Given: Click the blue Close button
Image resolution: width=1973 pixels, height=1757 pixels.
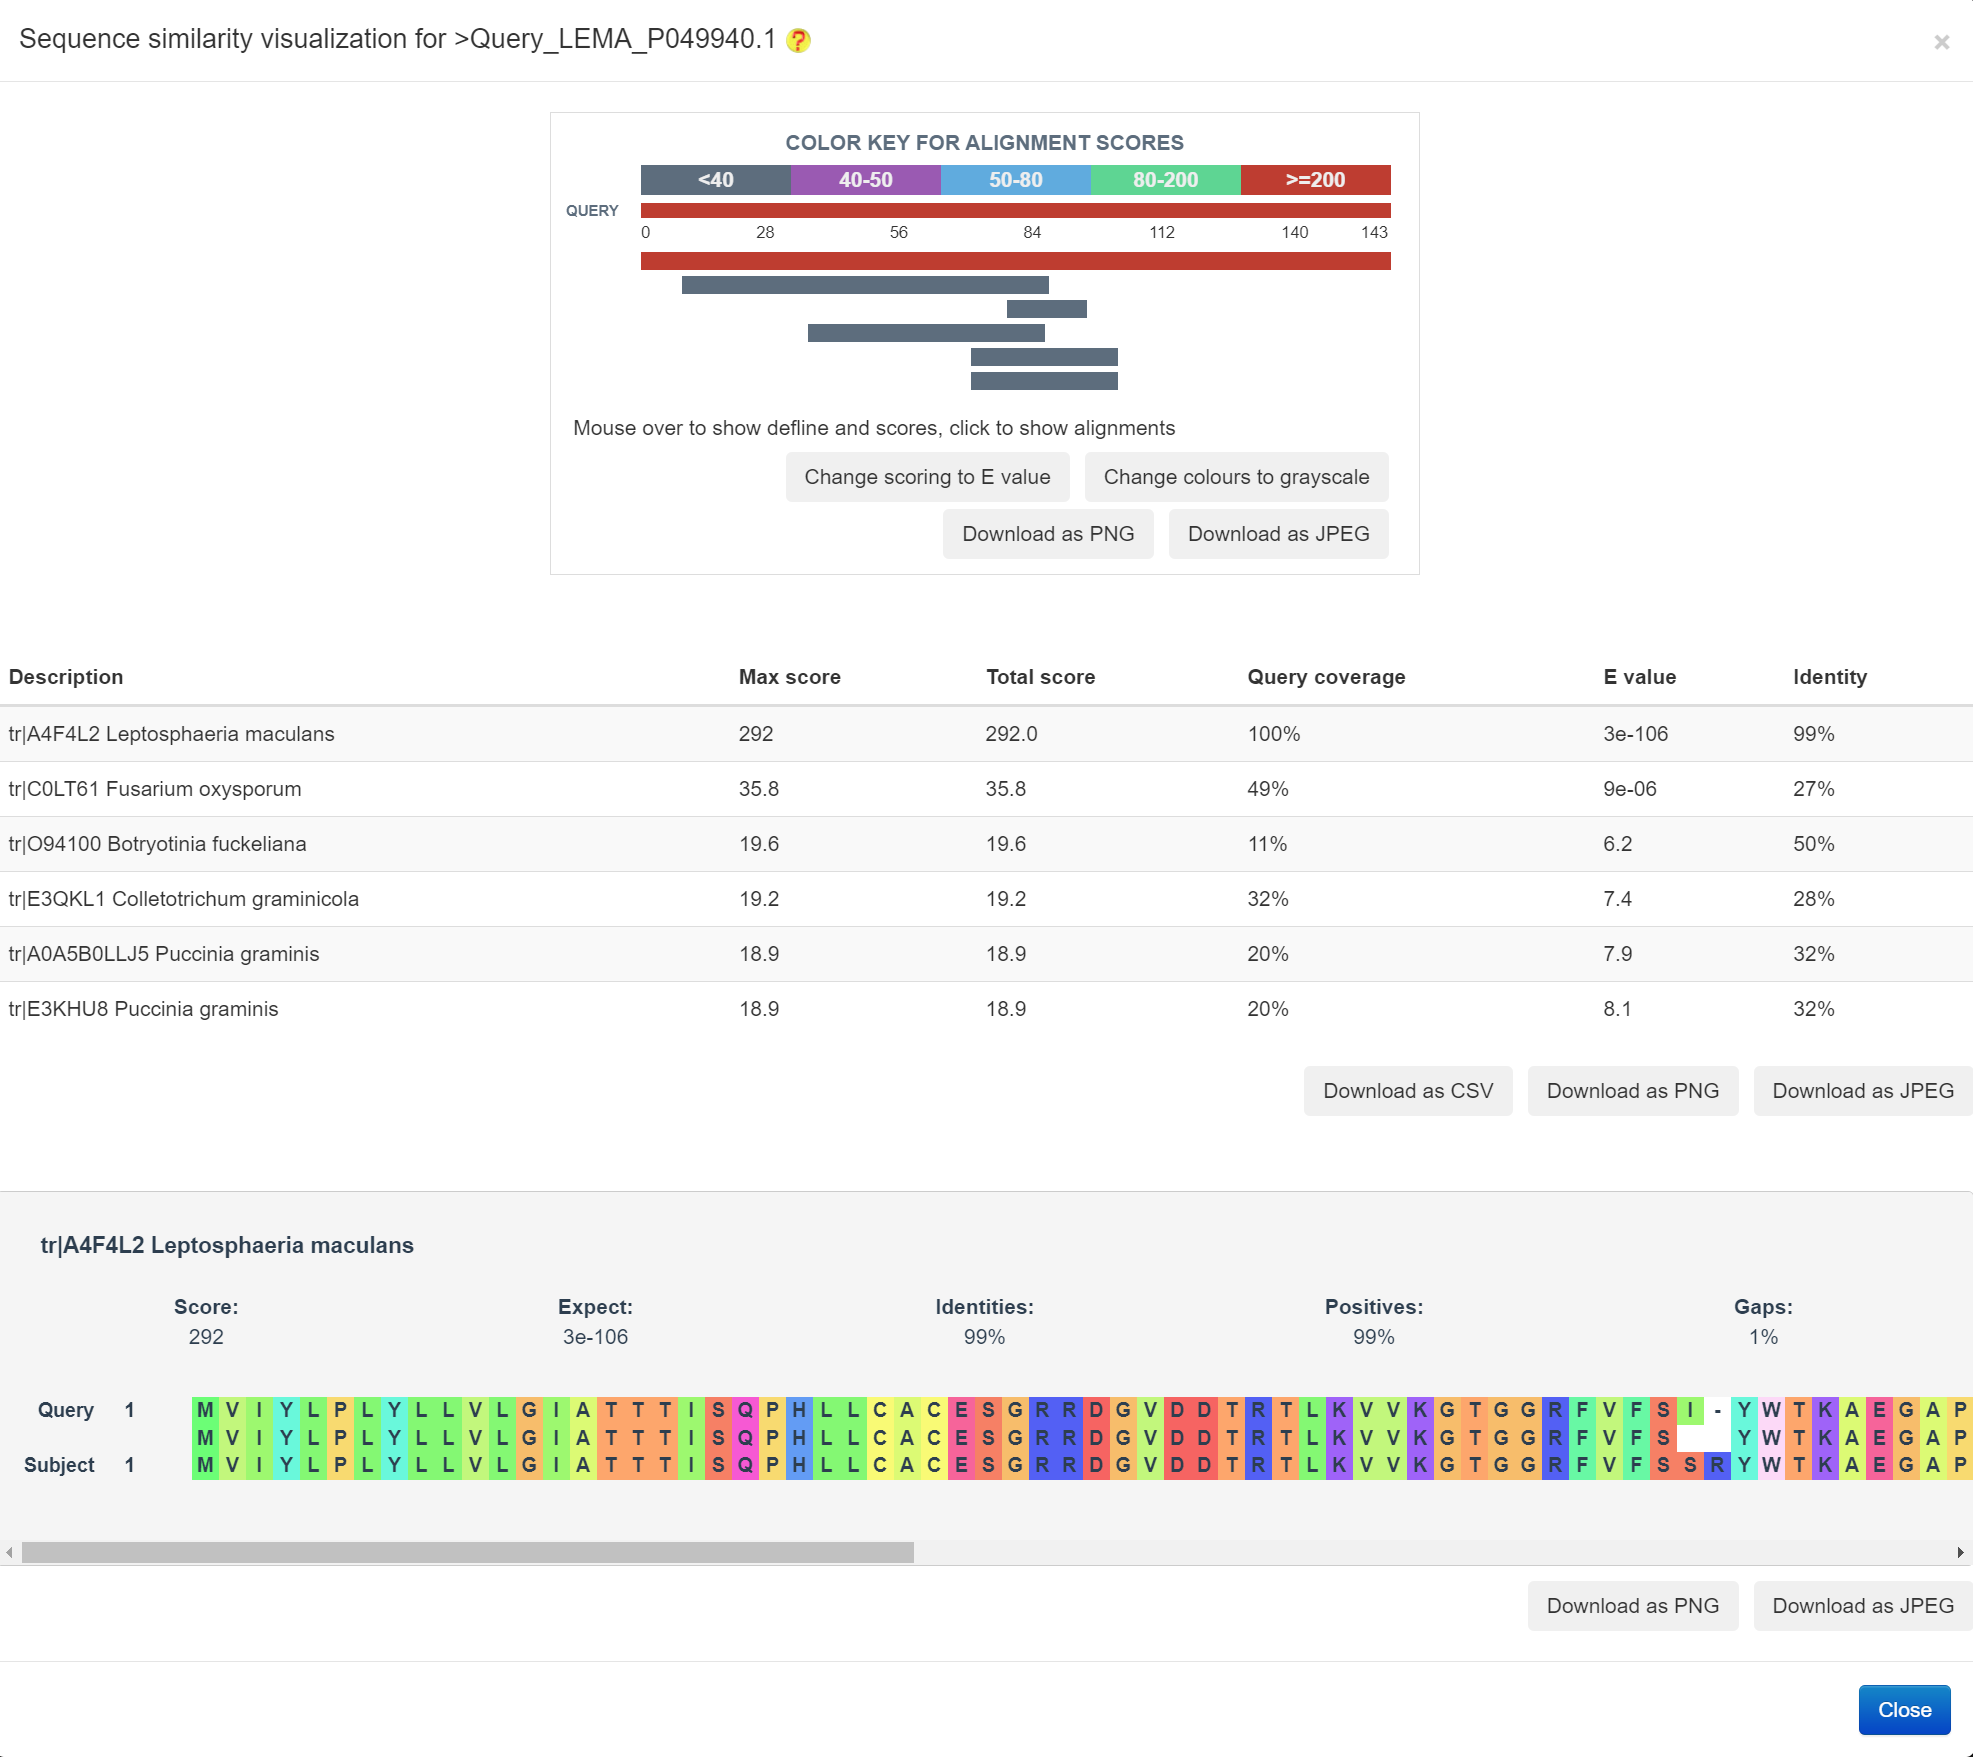Looking at the screenshot, I should (x=1904, y=1710).
